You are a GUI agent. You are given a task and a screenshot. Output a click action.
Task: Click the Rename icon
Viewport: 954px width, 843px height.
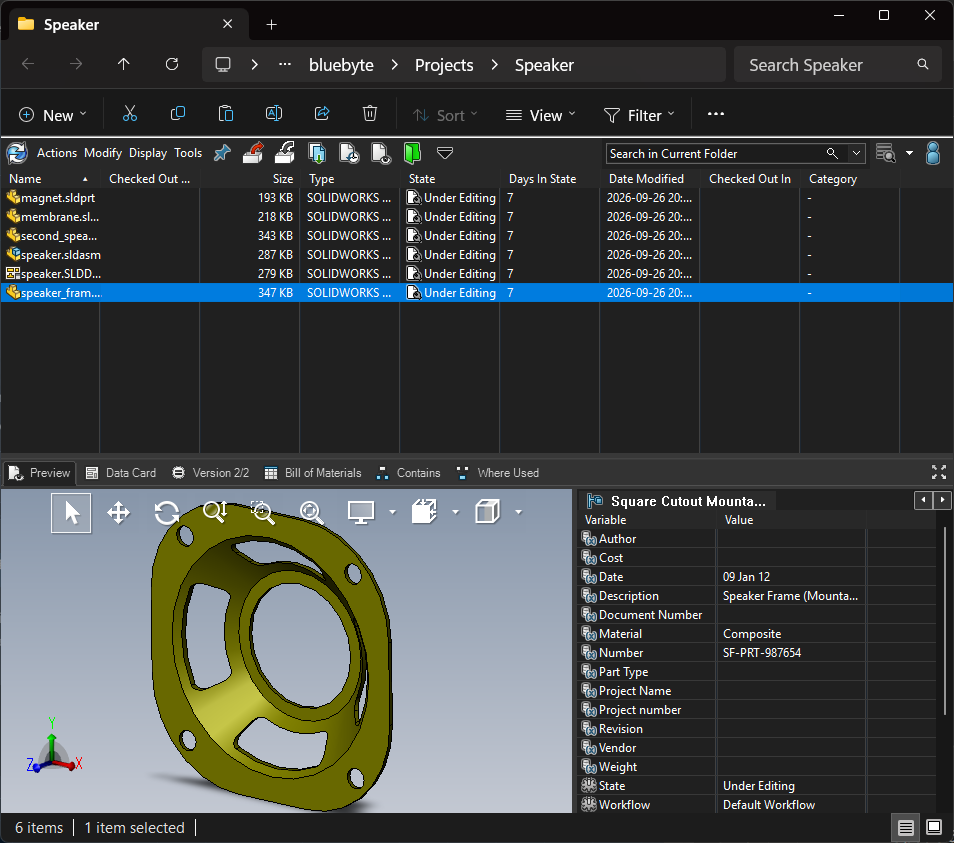tap(274, 114)
